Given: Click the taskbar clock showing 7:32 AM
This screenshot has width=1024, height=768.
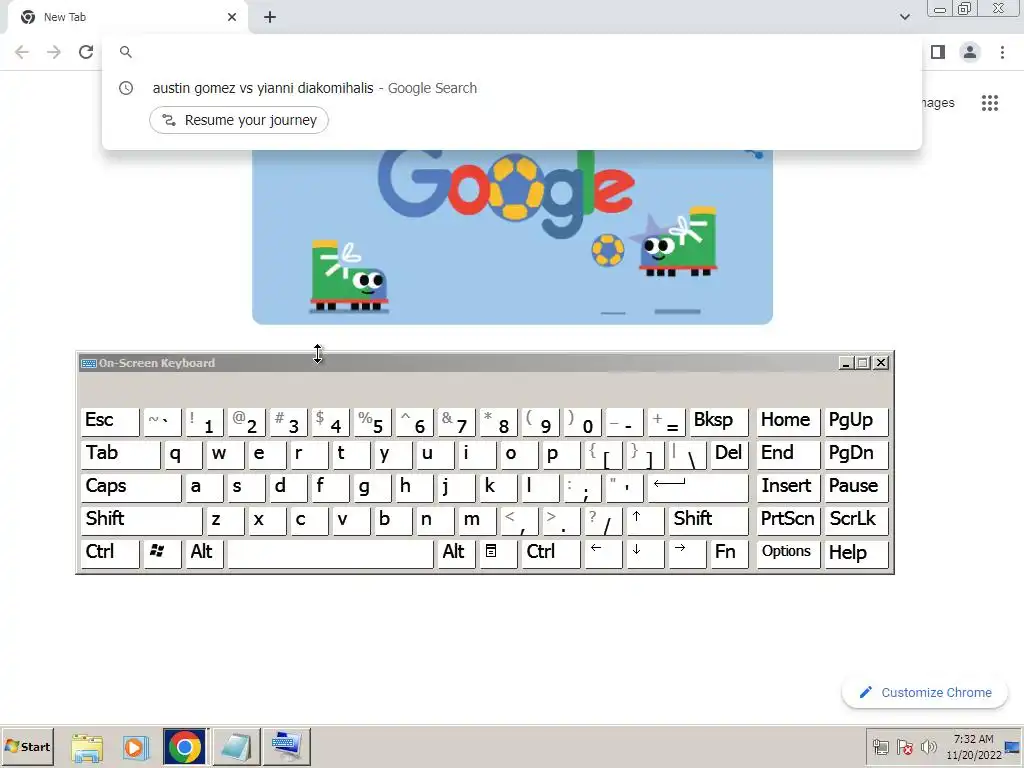Looking at the screenshot, I should coord(973,747).
